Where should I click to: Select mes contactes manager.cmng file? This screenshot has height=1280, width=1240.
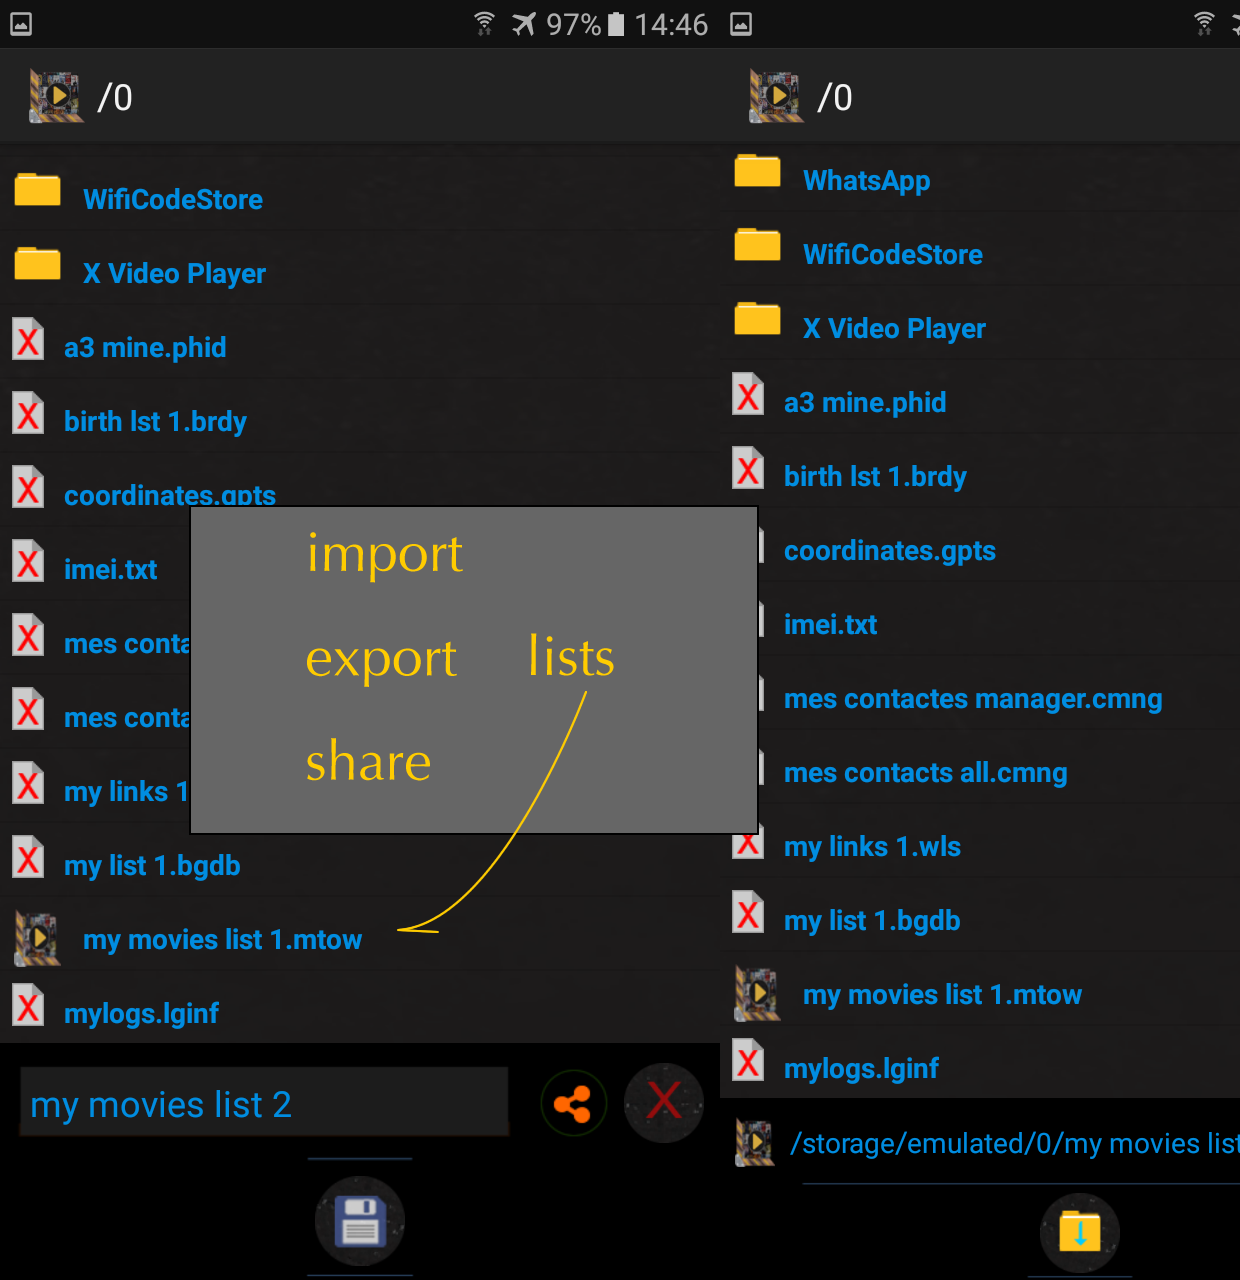click(x=973, y=699)
